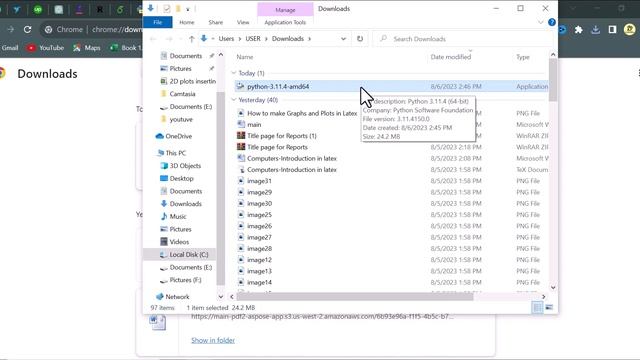Open the View ribbon tab

[243, 22]
